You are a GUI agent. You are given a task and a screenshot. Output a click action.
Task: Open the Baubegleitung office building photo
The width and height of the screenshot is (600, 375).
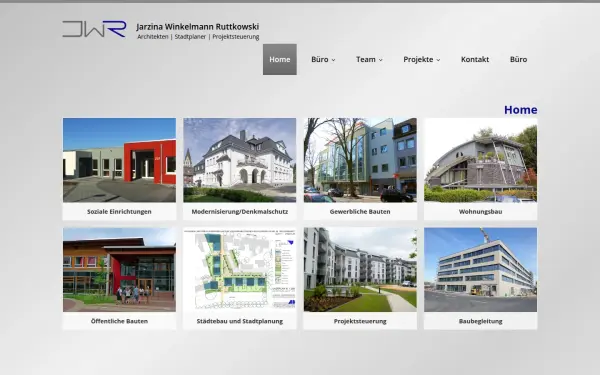click(481, 270)
